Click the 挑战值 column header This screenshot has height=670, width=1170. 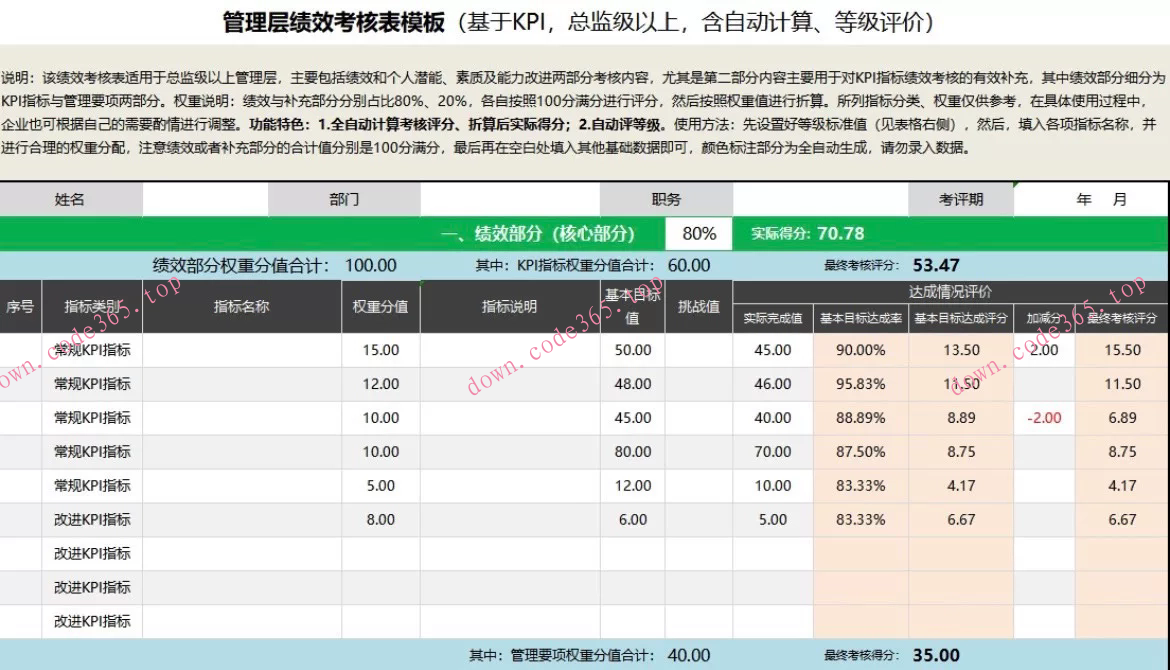(700, 307)
